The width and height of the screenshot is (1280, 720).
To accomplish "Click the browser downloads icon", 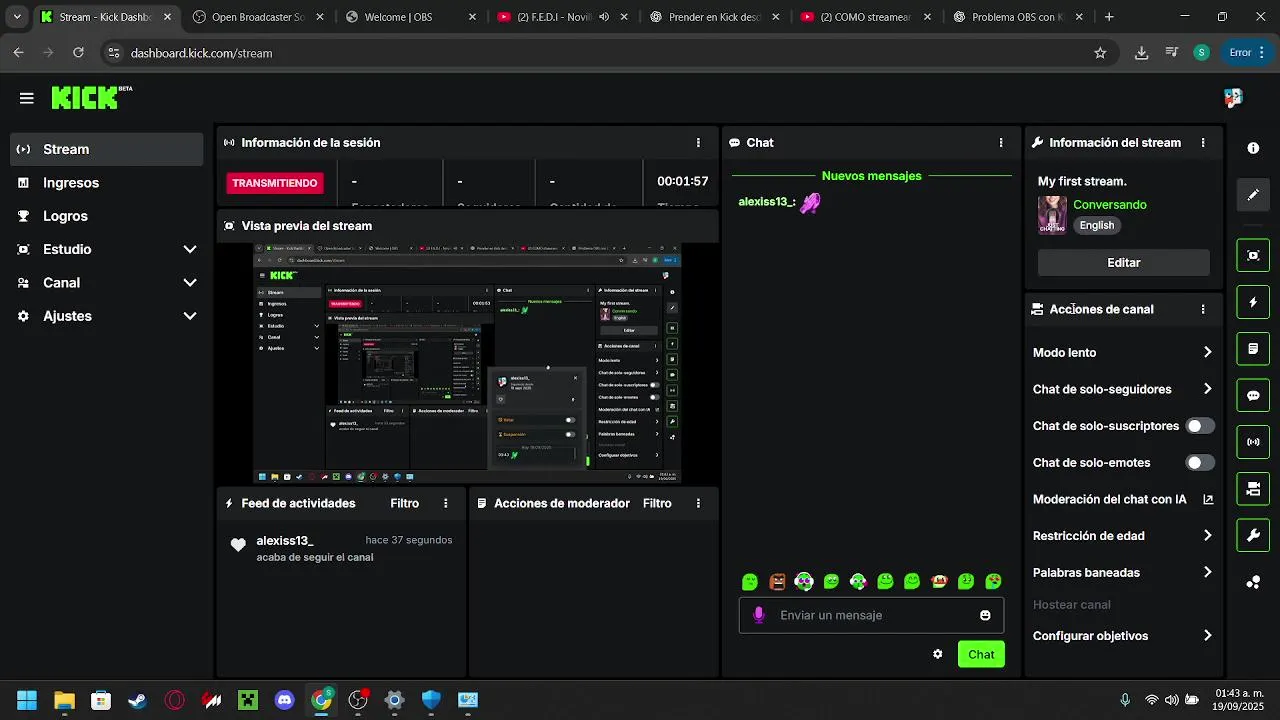I will (1141, 53).
